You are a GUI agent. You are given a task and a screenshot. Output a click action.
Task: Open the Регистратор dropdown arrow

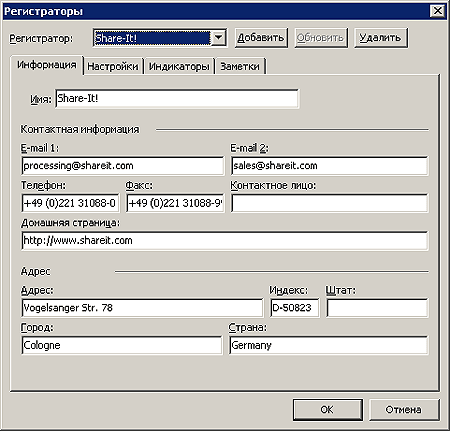point(218,38)
